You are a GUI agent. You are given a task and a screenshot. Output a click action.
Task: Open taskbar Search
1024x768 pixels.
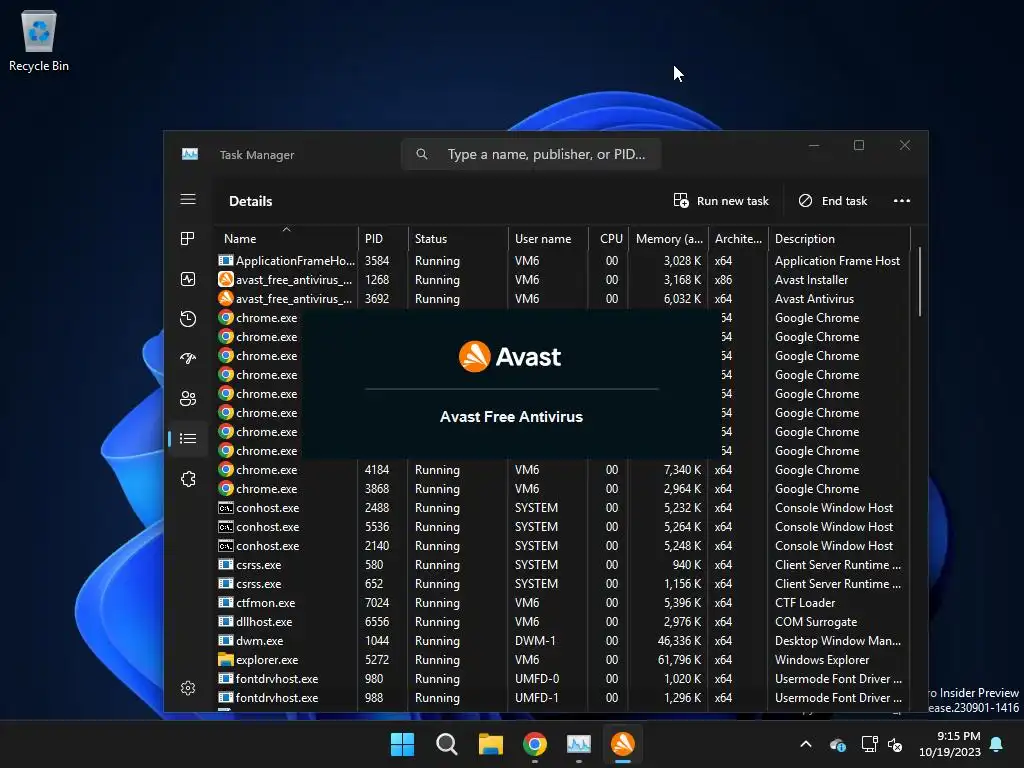point(447,744)
